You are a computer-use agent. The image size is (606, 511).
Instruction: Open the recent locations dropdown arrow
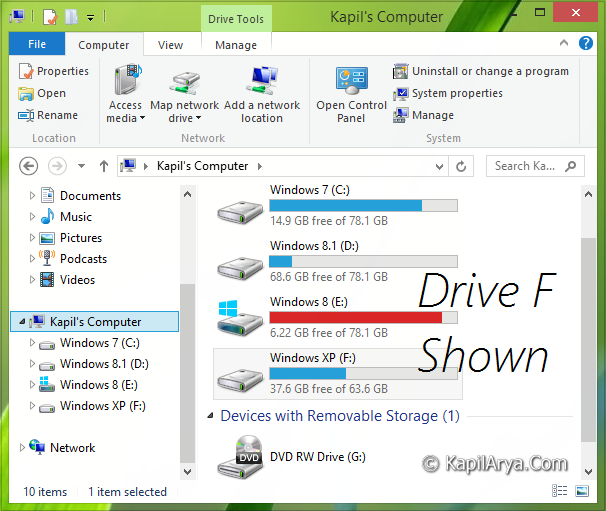(81, 166)
